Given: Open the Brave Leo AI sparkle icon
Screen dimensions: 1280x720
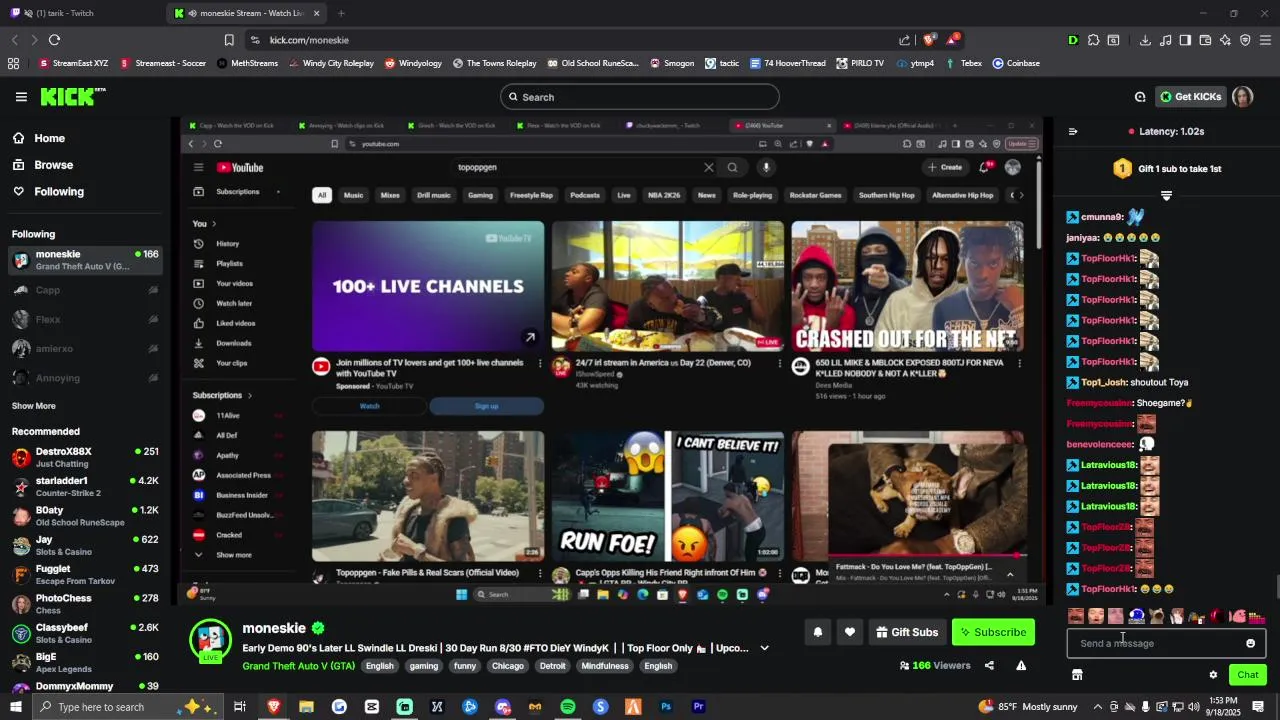Looking at the screenshot, I should 1226,40.
